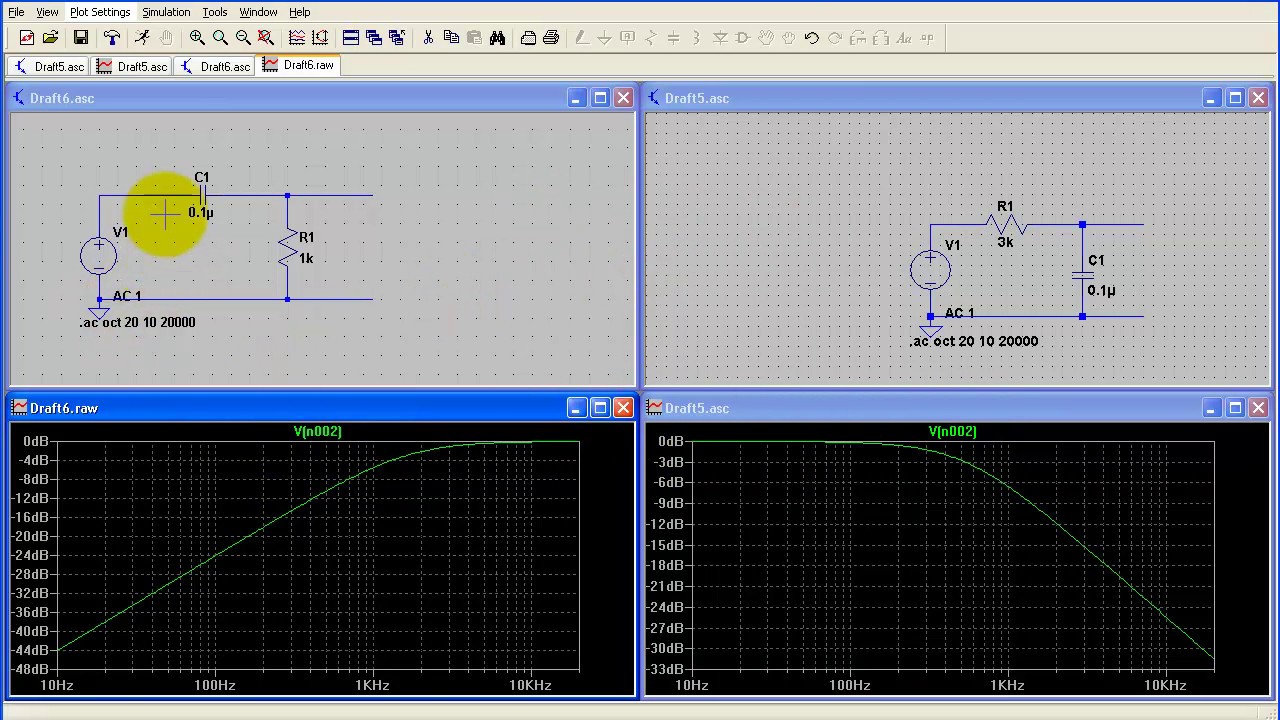Click the Pick Visible Traces icon
Image resolution: width=1280 pixels, height=720 pixels.
(x=297, y=38)
